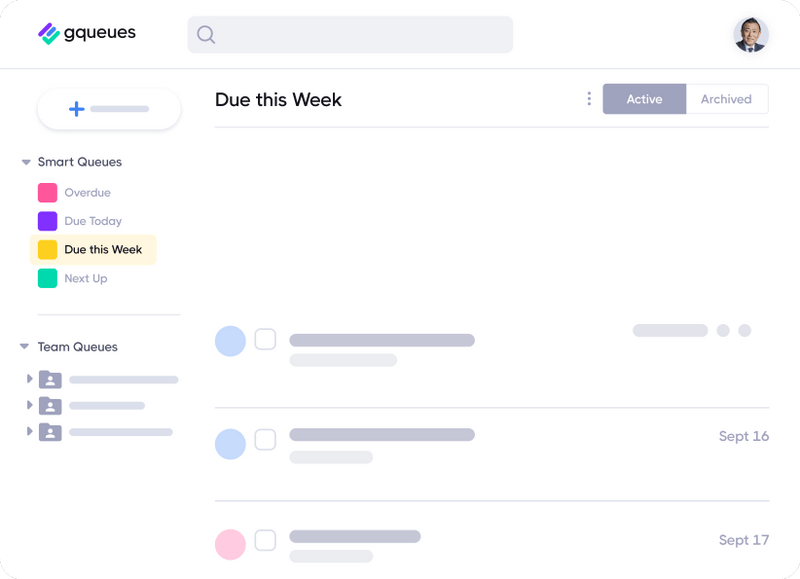Switch to the Archived tab
This screenshot has height=579, width=800.
(x=727, y=99)
